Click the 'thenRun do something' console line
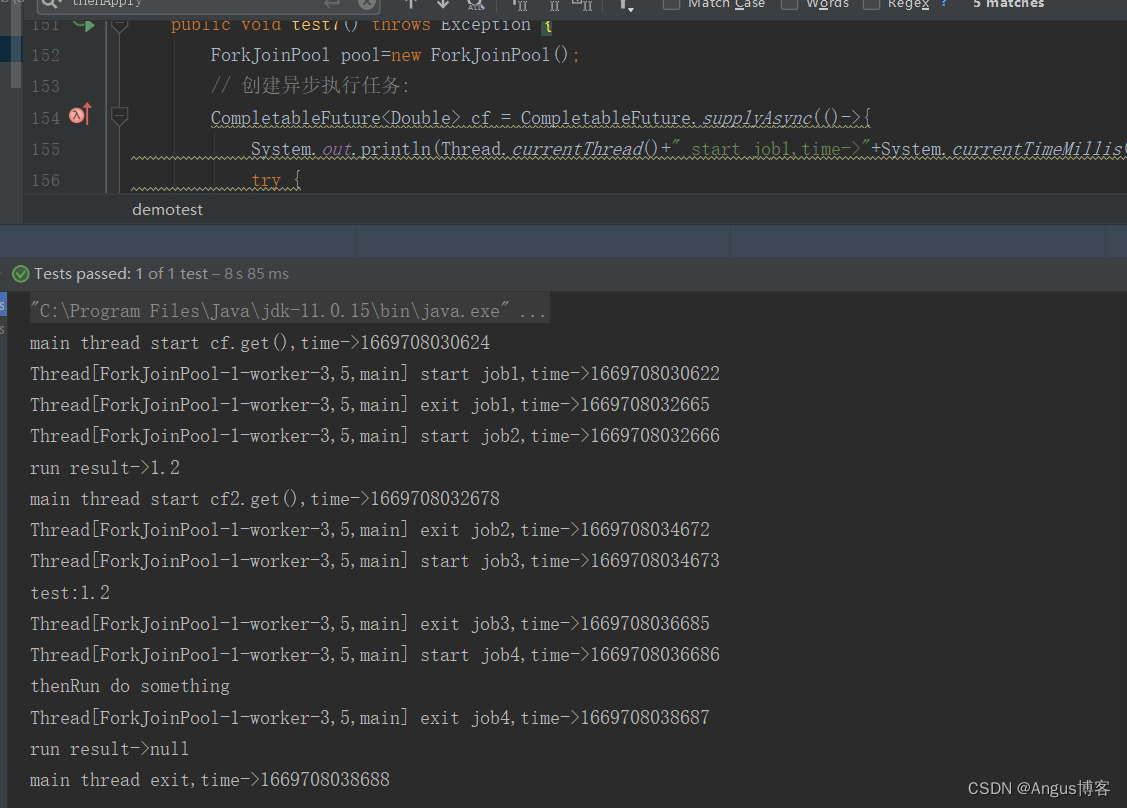Screen dimensions: 1127x808 click(130, 687)
